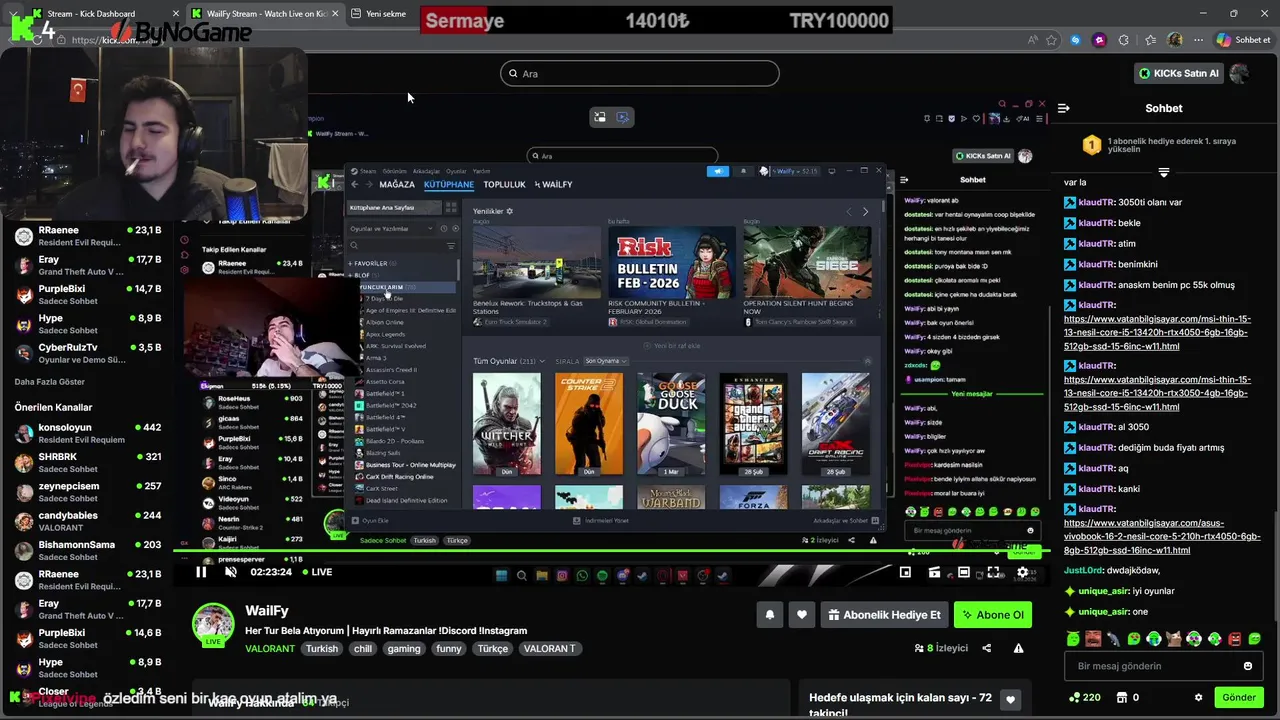This screenshot has width=1280, height=720.
Task: Open Oyunlar ve Yazılımlar dropdown in Steam
Action: click(x=391, y=229)
